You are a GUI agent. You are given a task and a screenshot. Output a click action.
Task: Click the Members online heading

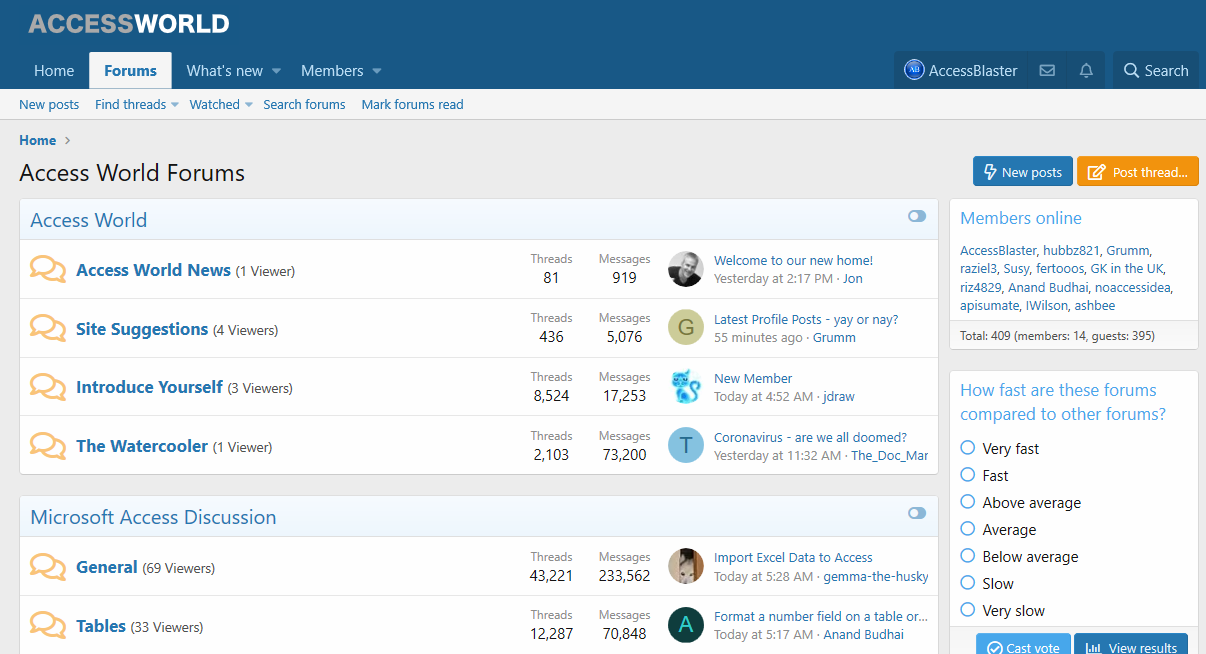[1021, 218]
